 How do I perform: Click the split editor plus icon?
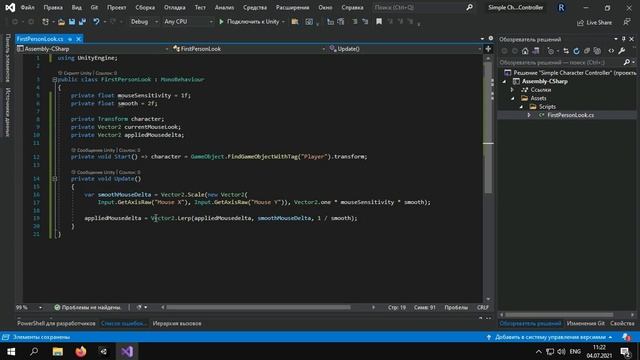pos(488,49)
